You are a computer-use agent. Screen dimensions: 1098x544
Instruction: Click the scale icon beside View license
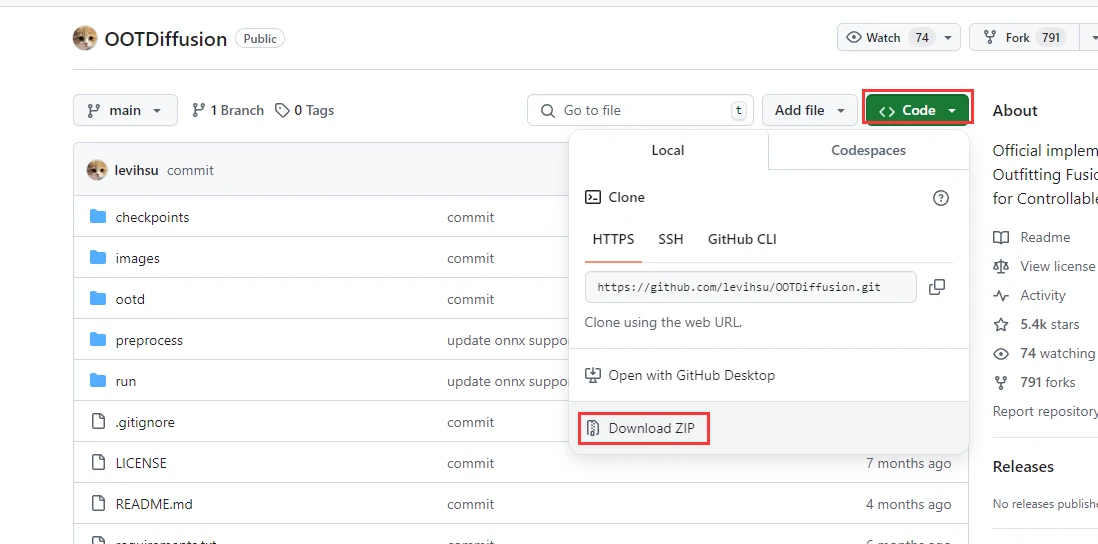pos(1001,266)
